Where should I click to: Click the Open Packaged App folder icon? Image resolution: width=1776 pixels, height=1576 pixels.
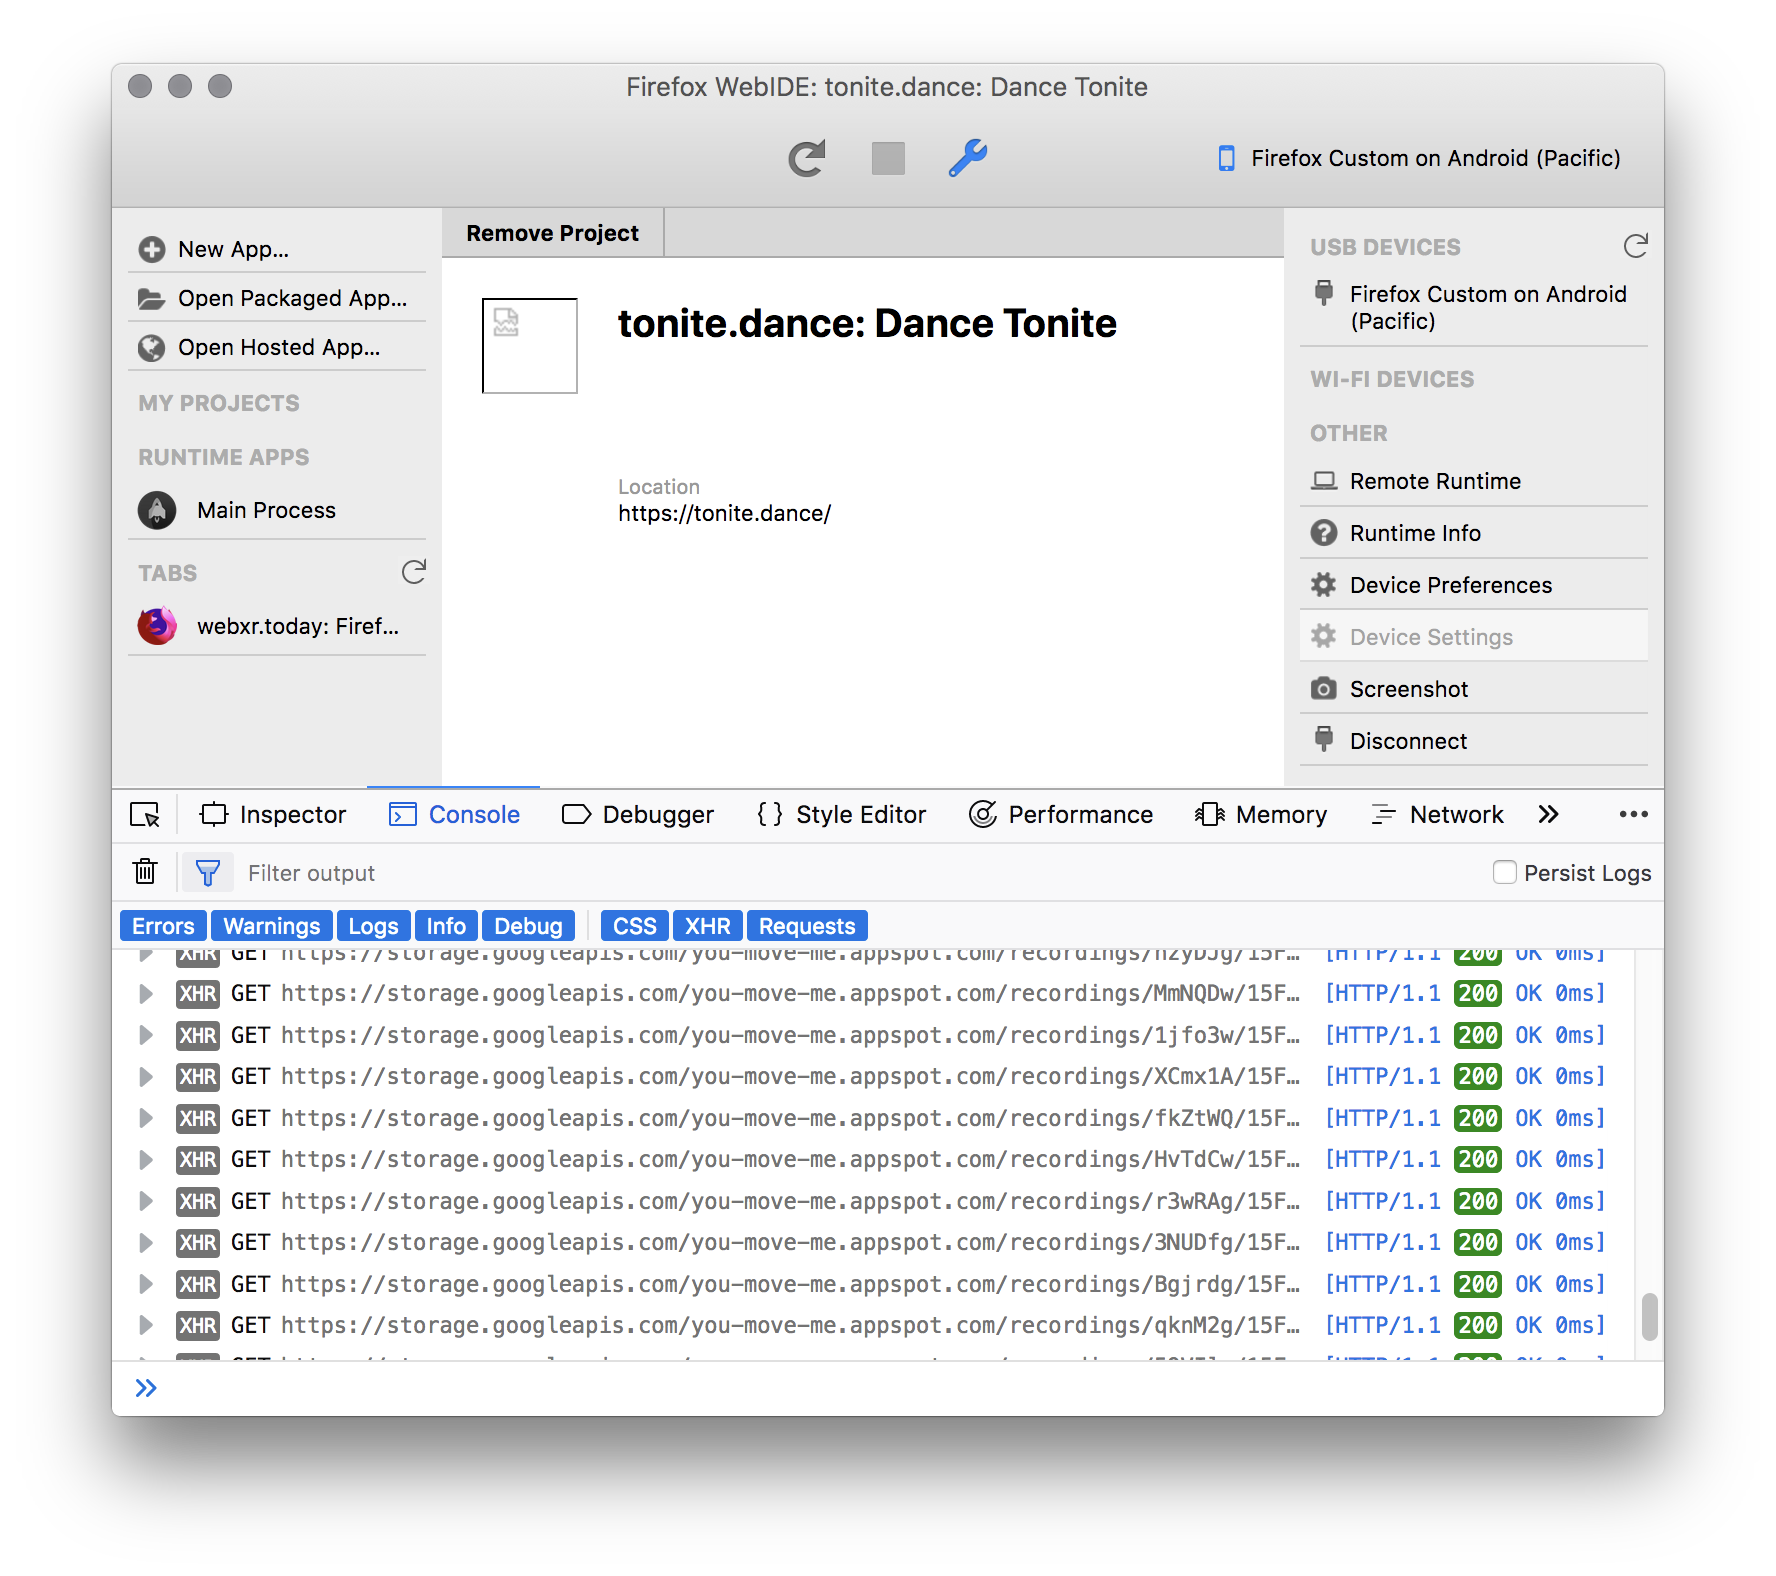pos(152,298)
